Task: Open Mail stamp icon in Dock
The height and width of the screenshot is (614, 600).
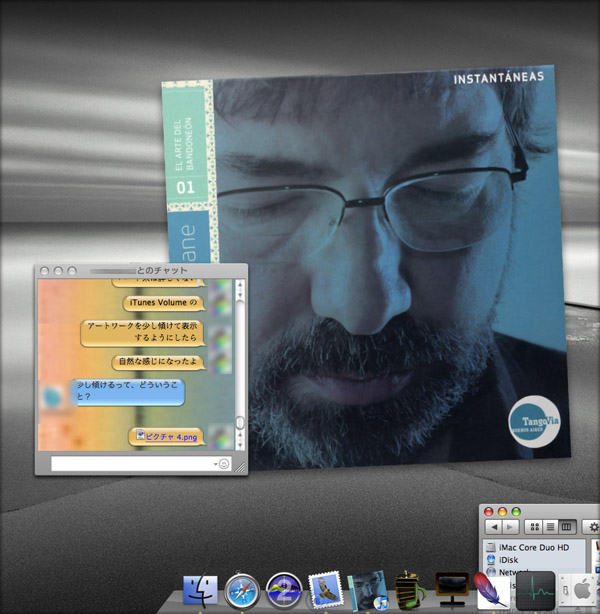Action: 325,591
